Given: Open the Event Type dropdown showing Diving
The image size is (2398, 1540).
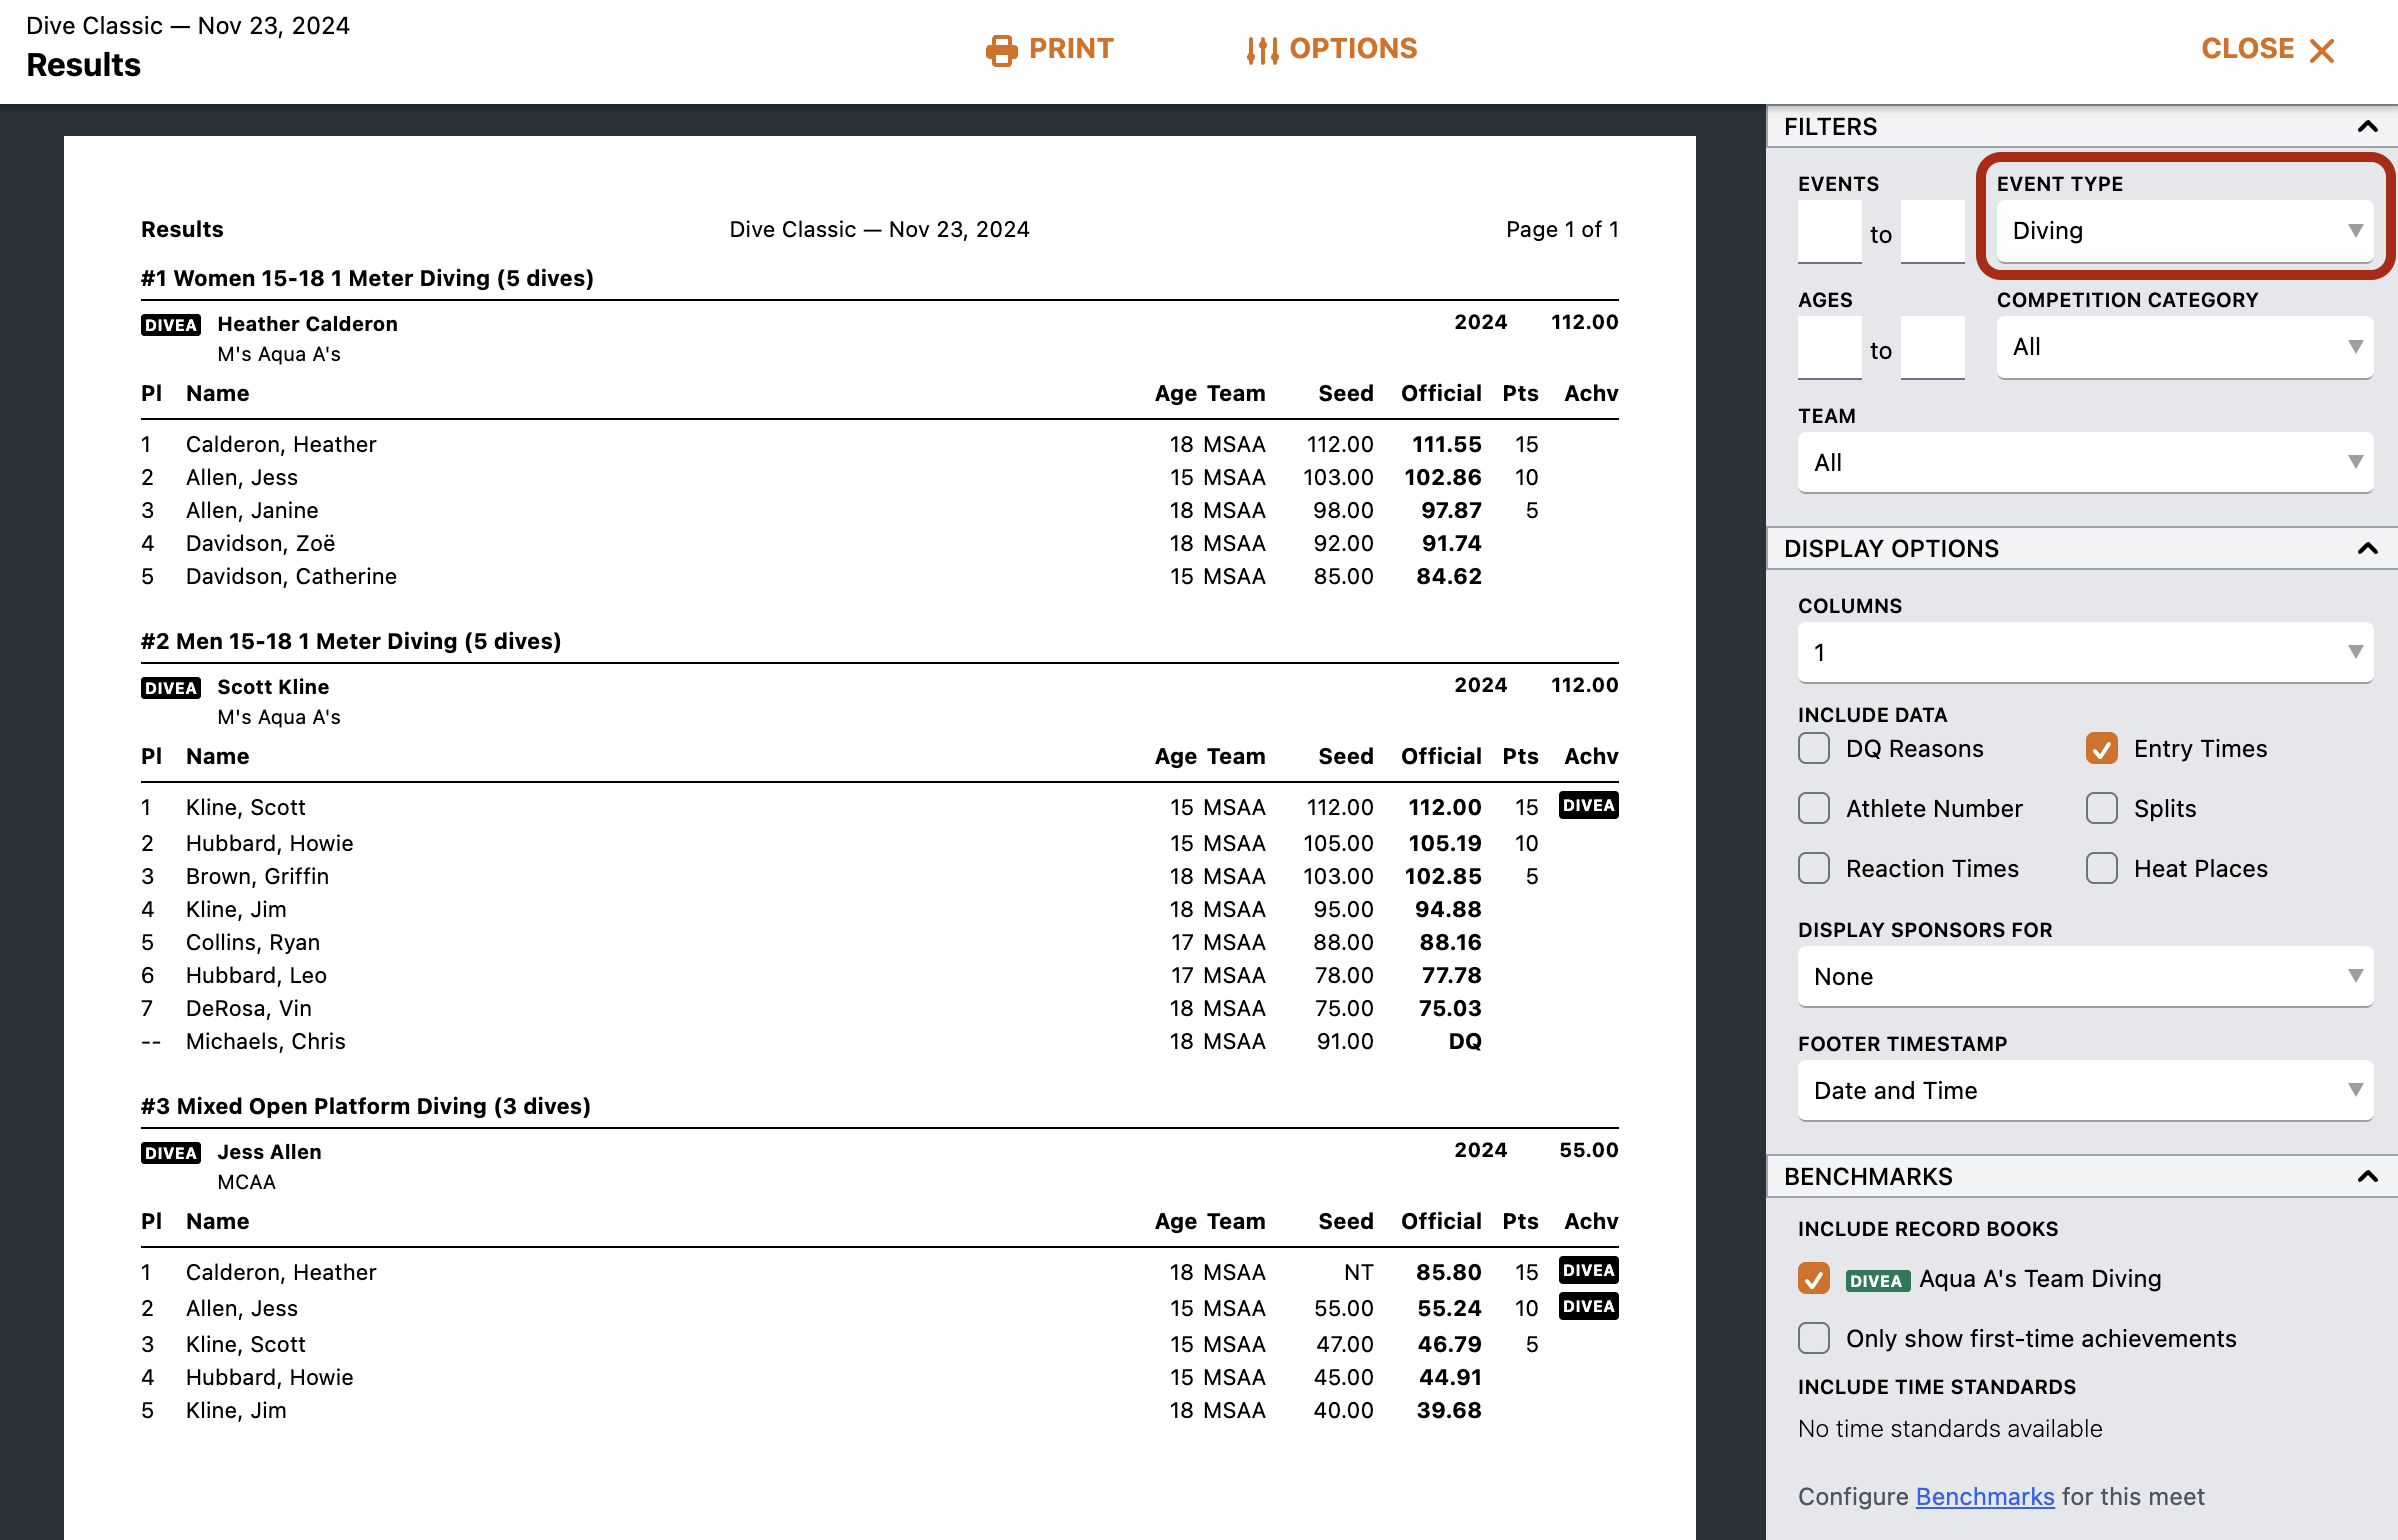Looking at the screenshot, I should pyautogui.click(x=2184, y=231).
